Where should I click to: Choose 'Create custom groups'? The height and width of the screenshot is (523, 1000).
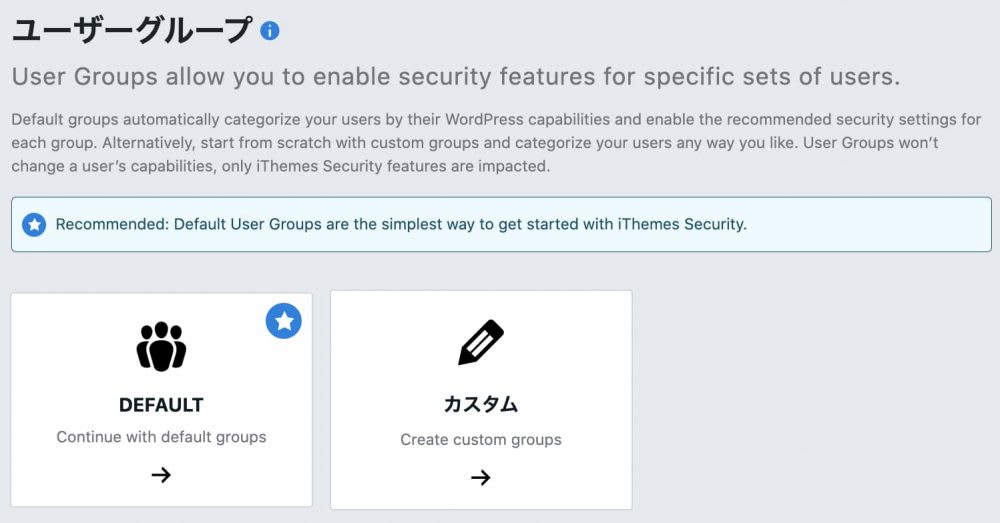click(481, 439)
